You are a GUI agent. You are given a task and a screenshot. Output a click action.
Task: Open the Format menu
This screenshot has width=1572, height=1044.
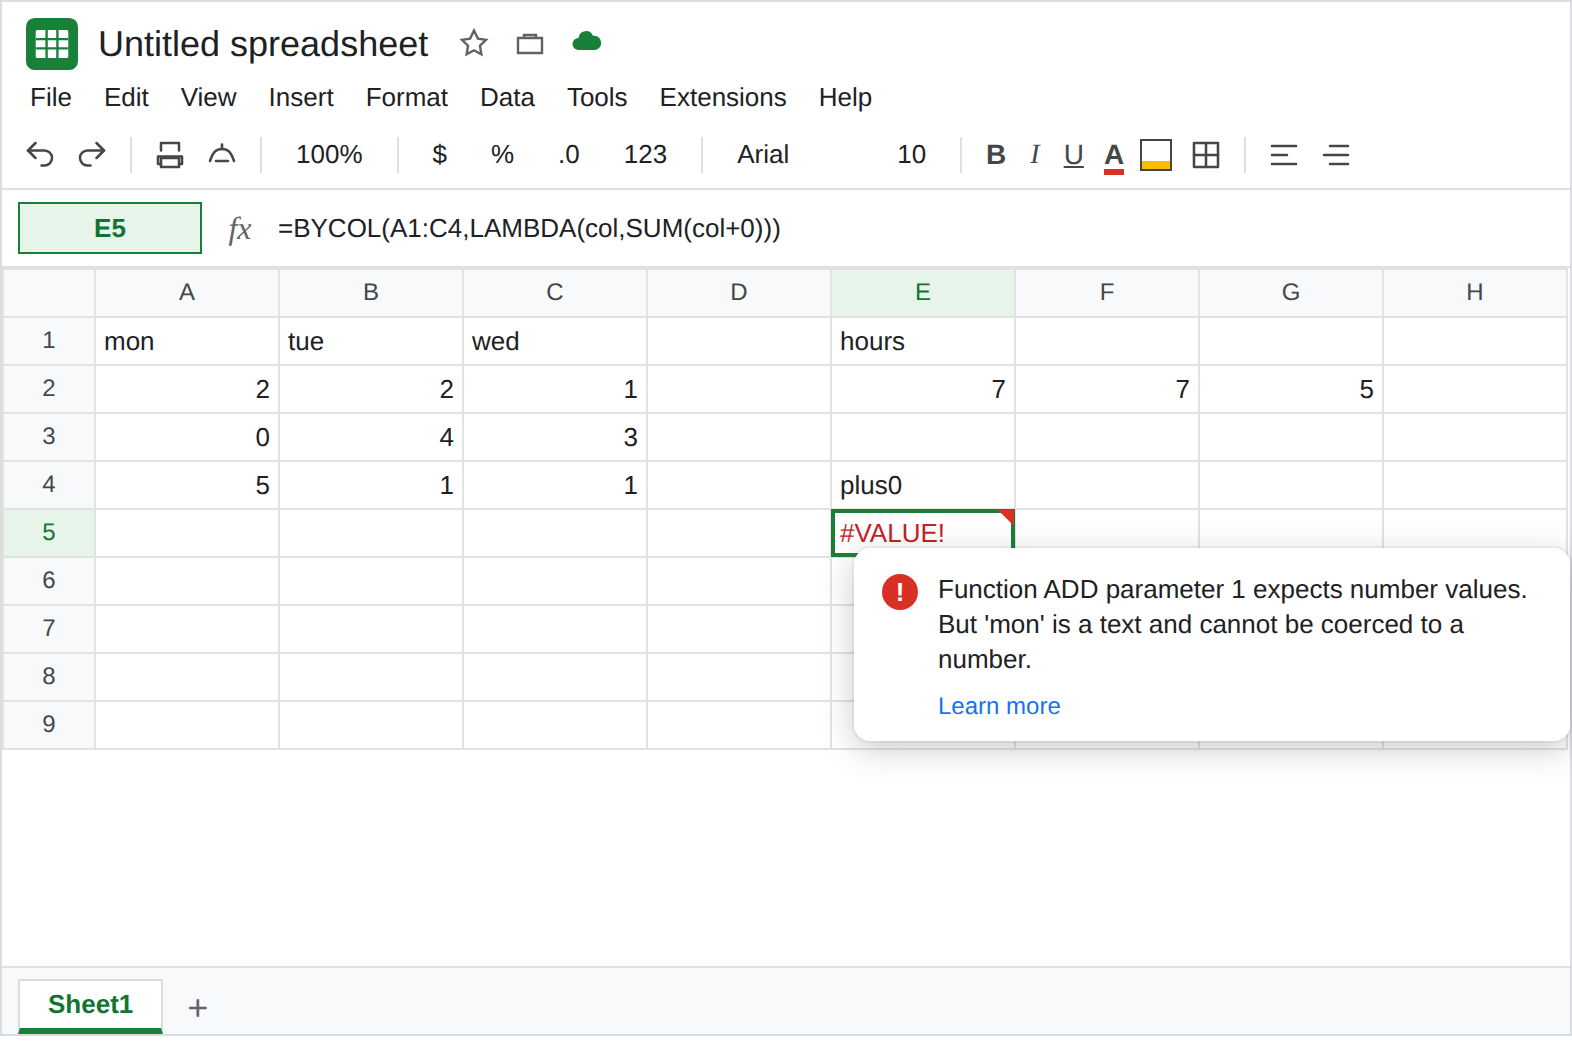coord(407,97)
